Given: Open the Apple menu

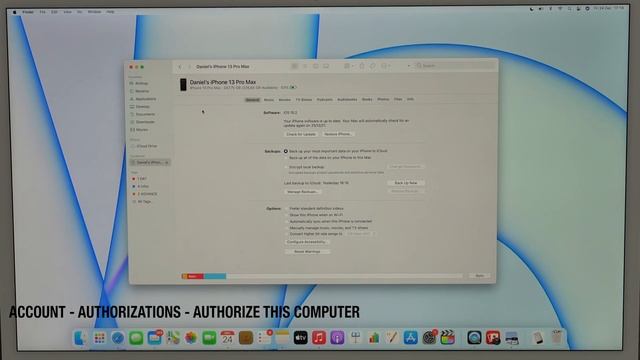Looking at the screenshot, I should click(15, 12).
